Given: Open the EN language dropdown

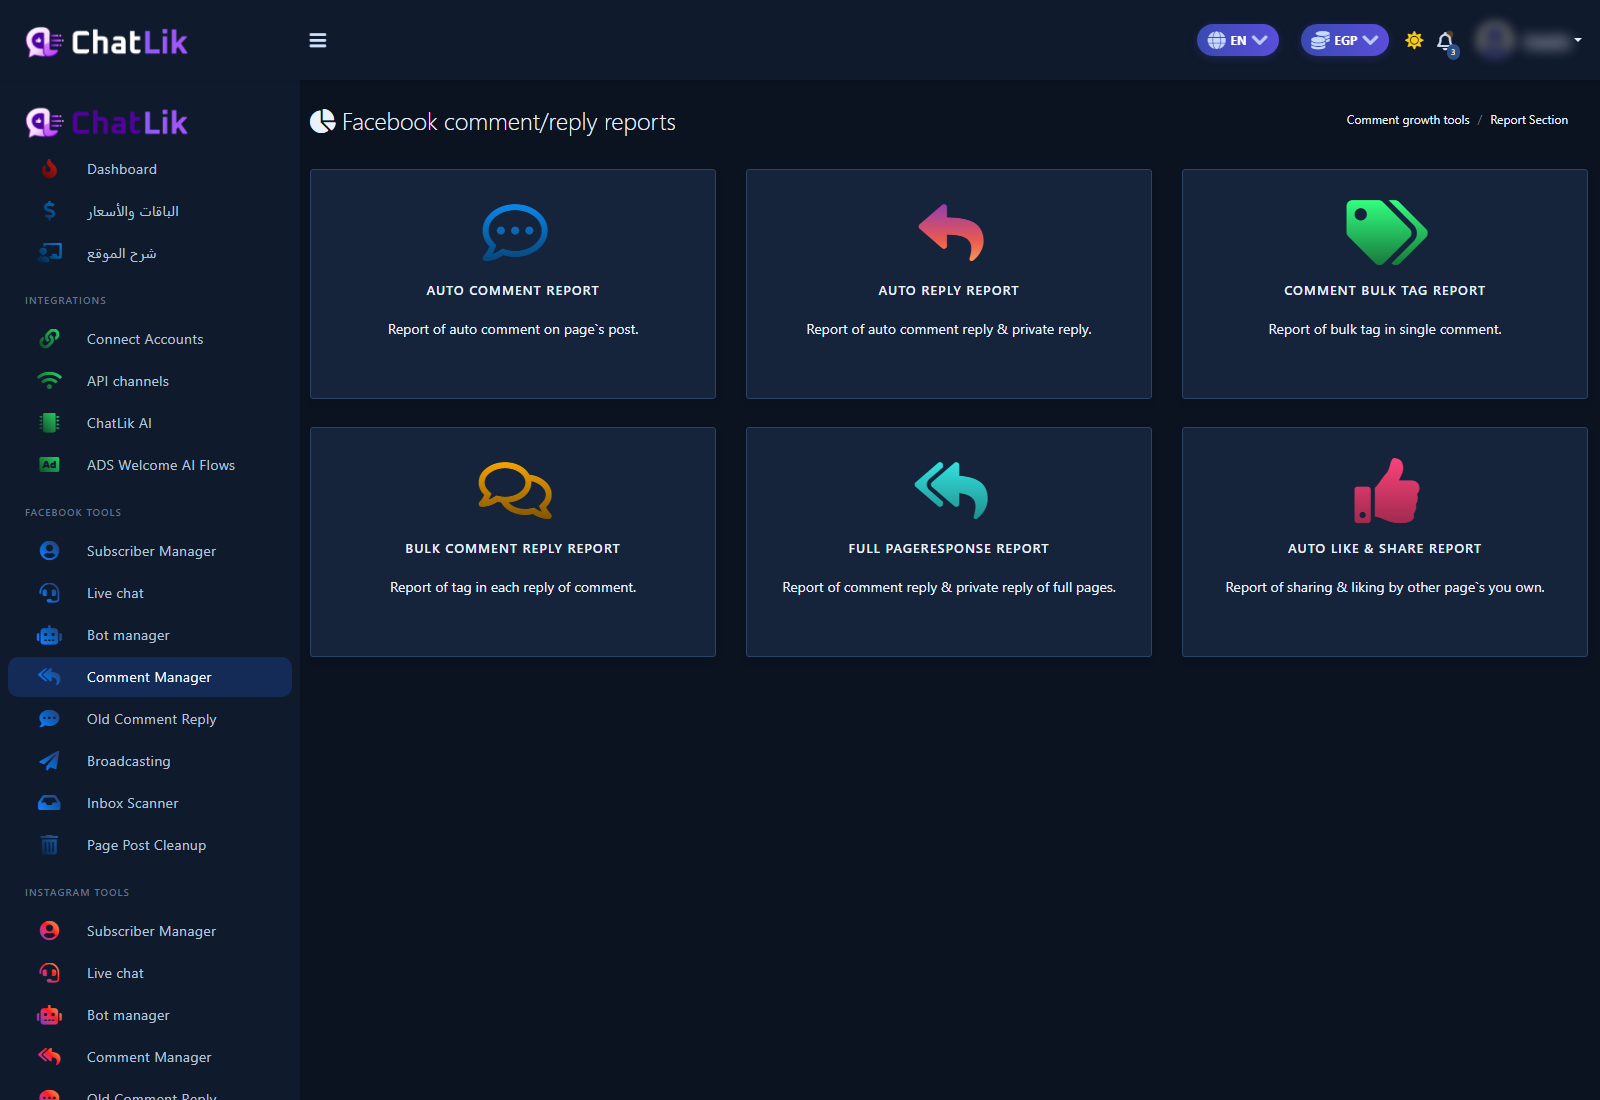Looking at the screenshot, I should click(x=1238, y=40).
